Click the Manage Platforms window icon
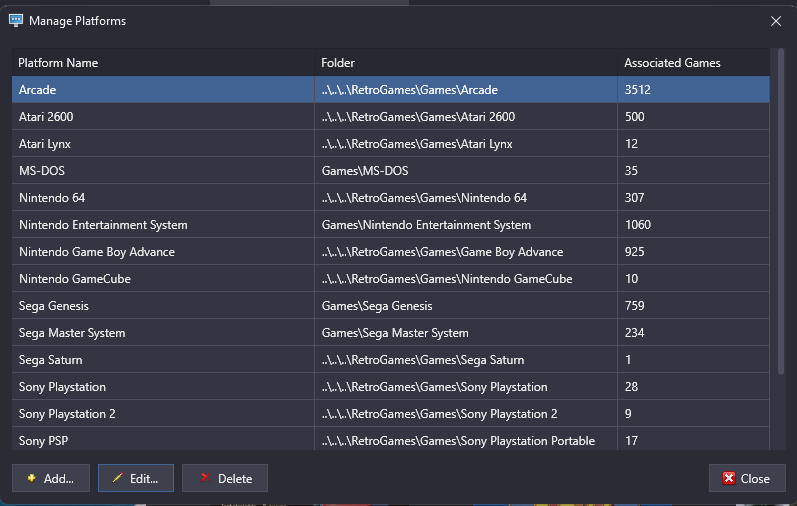The height and width of the screenshot is (506, 797). 16,21
